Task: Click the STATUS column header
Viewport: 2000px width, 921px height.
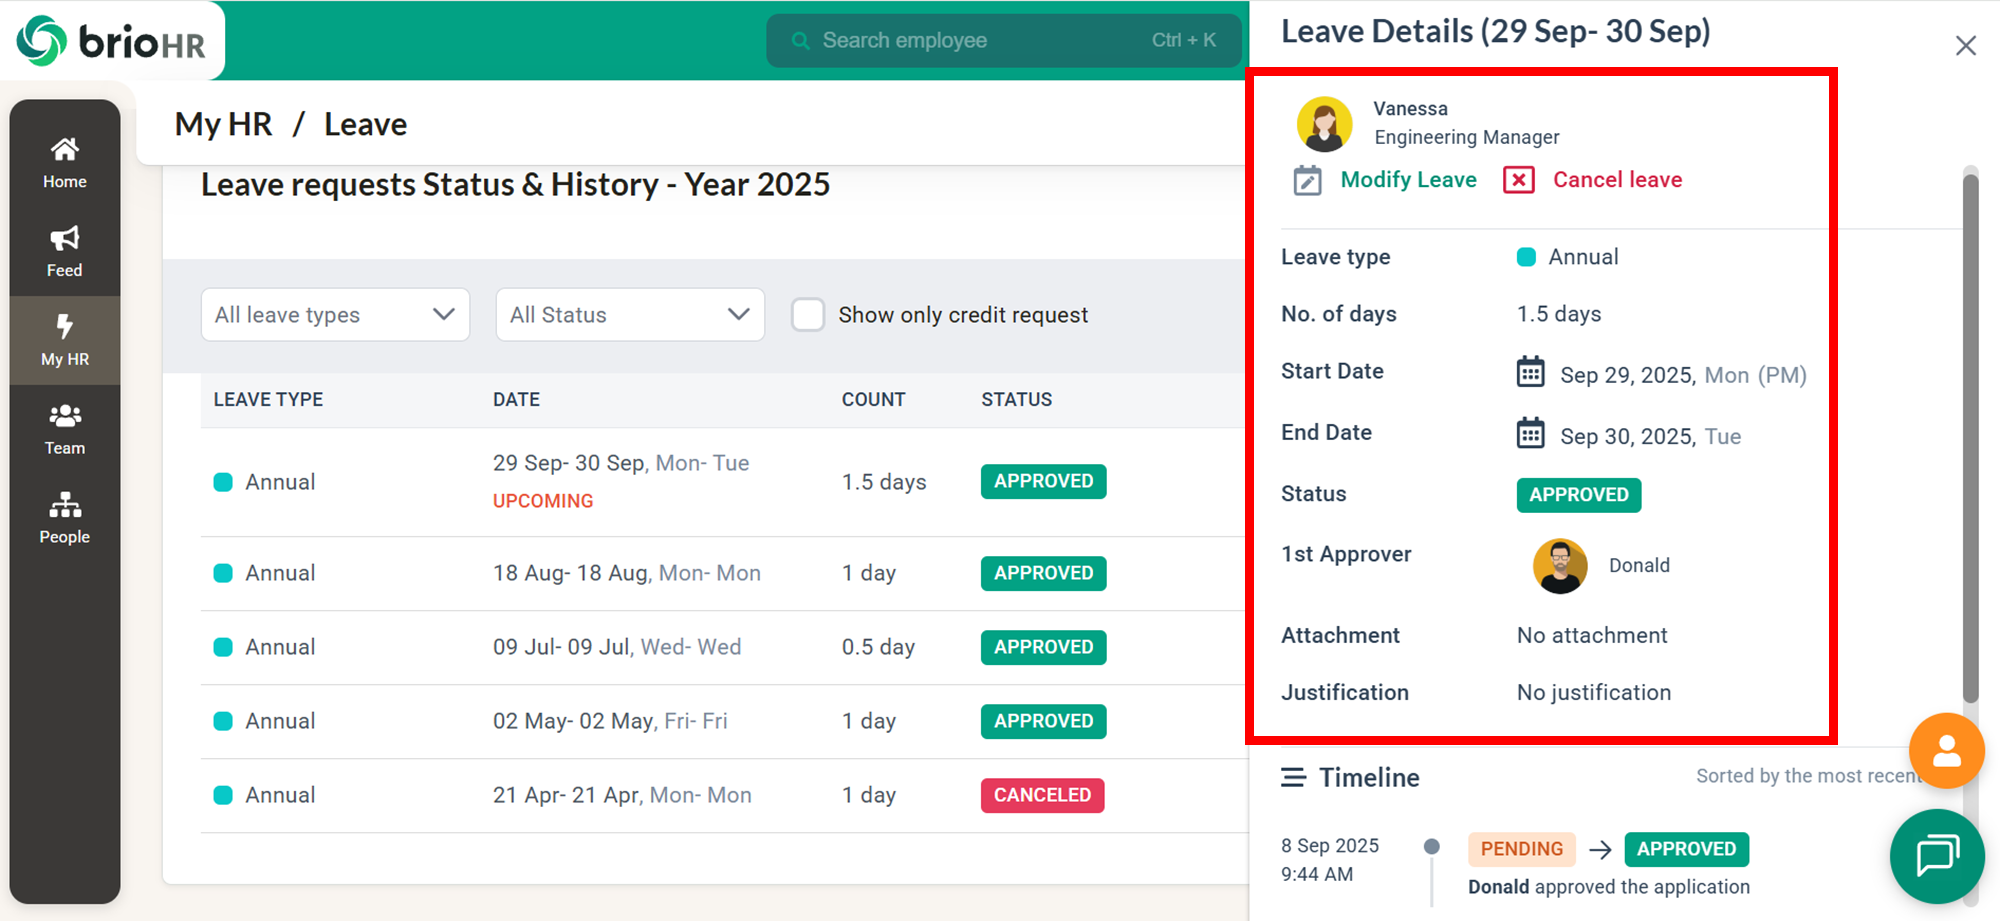Action: point(1016,399)
